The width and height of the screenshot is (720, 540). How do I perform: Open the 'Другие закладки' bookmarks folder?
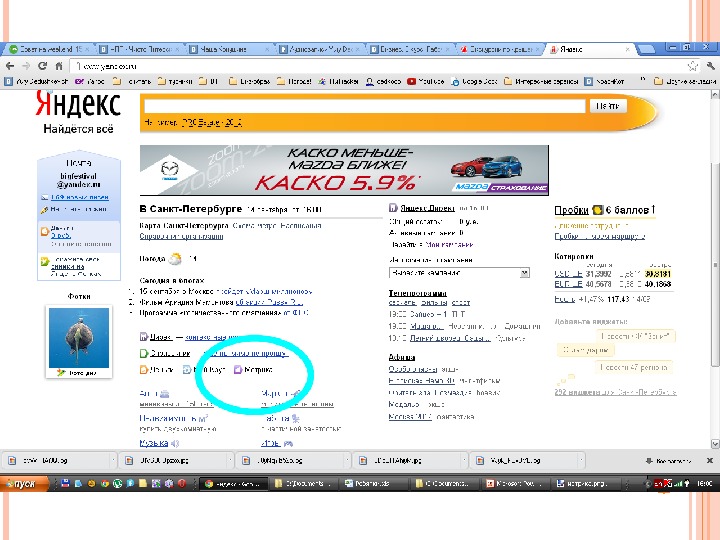685,81
